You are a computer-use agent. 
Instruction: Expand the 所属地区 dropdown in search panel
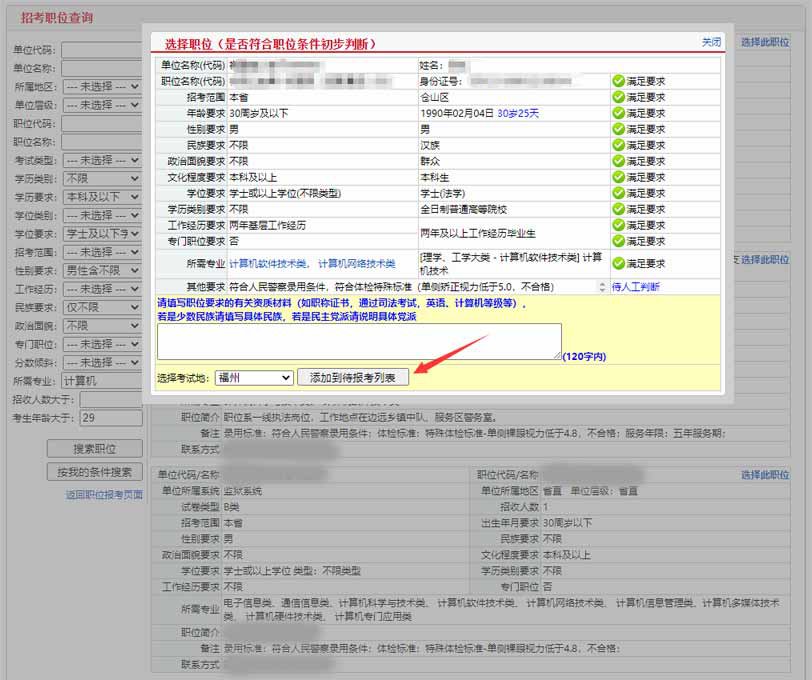pos(102,87)
